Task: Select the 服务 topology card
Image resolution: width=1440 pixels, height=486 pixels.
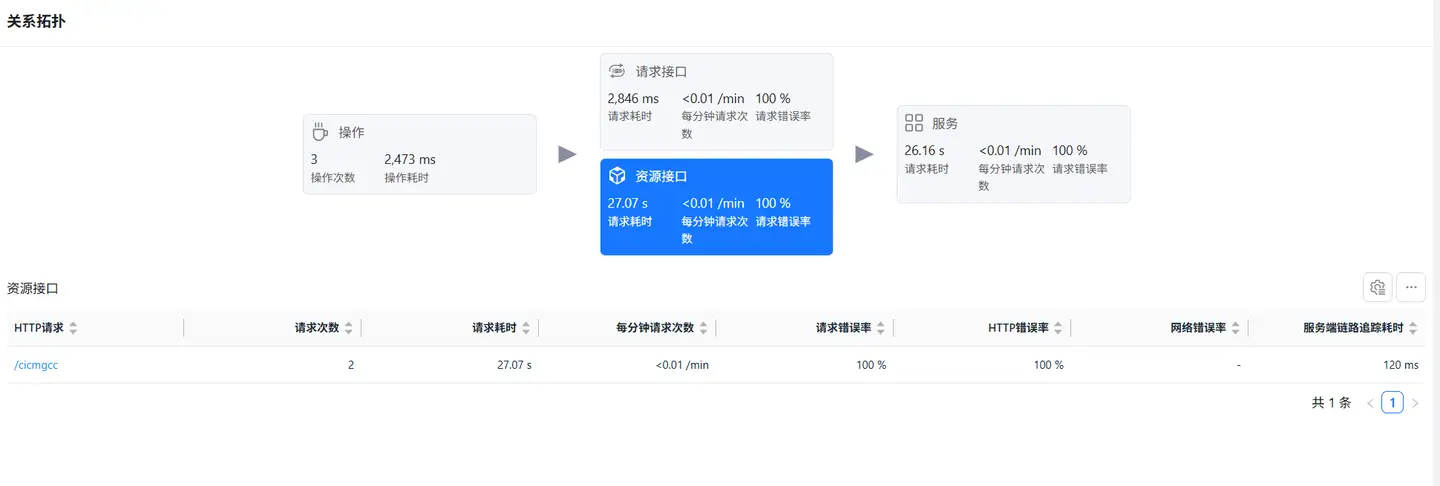Action: click(x=1013, y=155)
